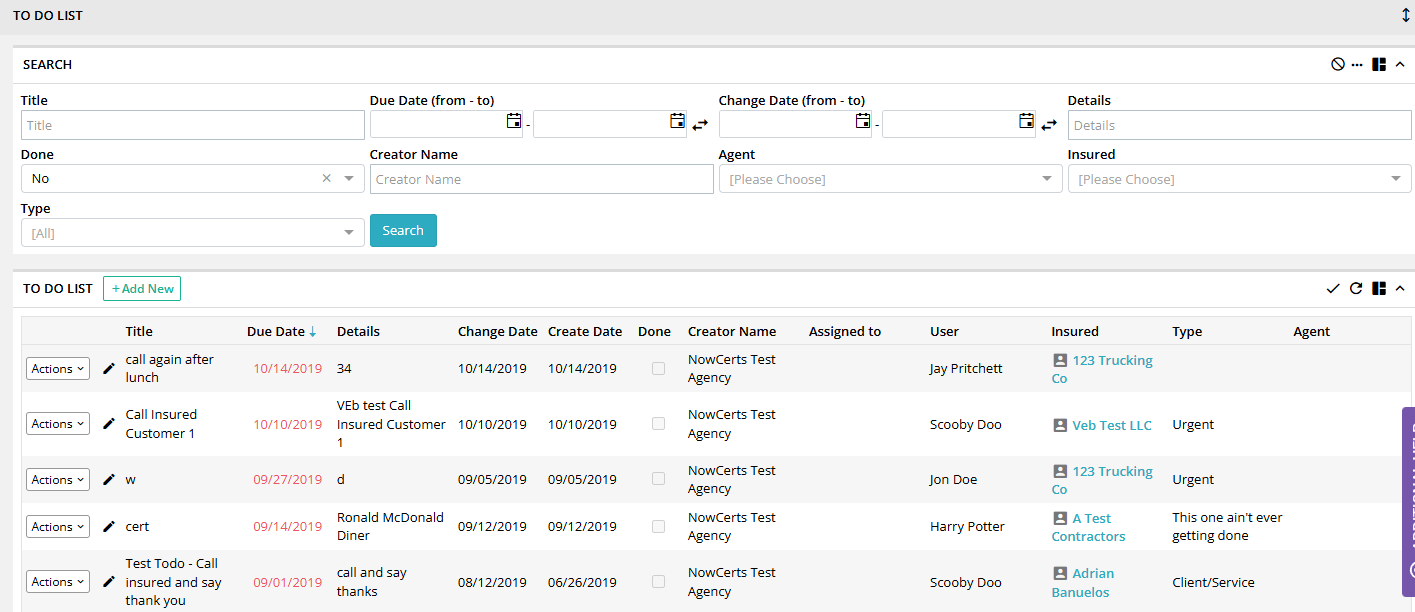Click the Due Date from input field
The height and width of the screenshot is (612, 1415).
438,124
